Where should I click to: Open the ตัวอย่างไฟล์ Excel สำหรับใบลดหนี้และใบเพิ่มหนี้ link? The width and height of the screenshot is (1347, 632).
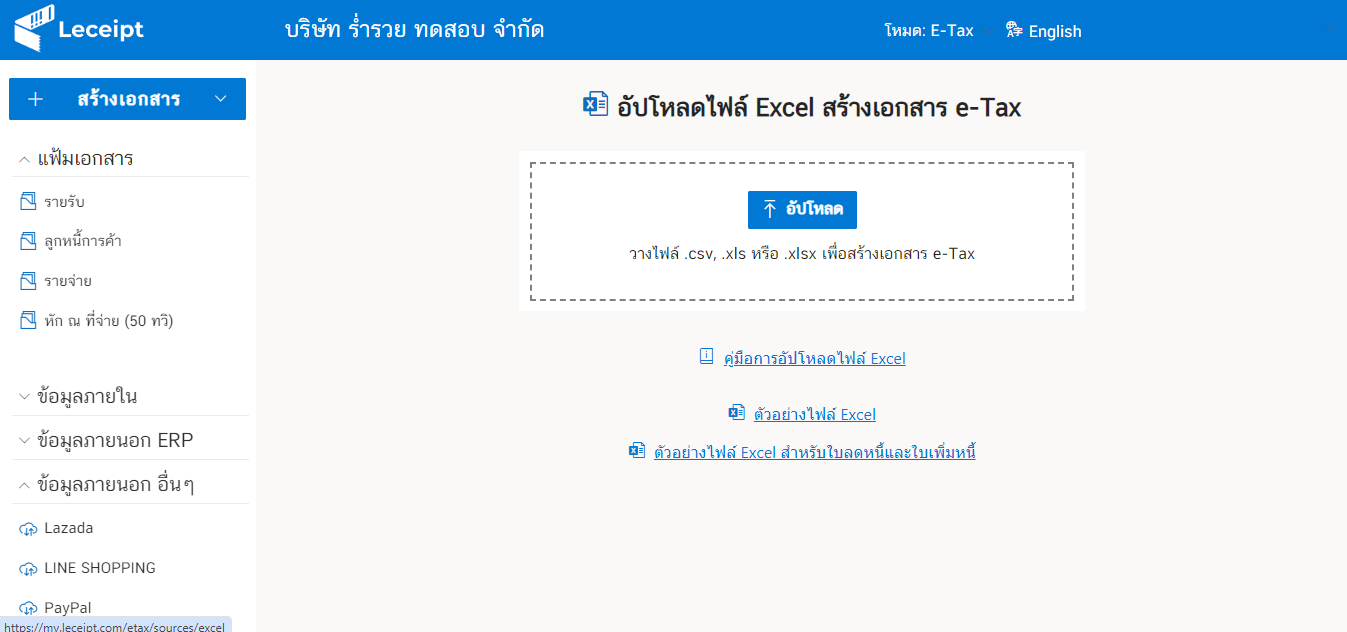814,452
